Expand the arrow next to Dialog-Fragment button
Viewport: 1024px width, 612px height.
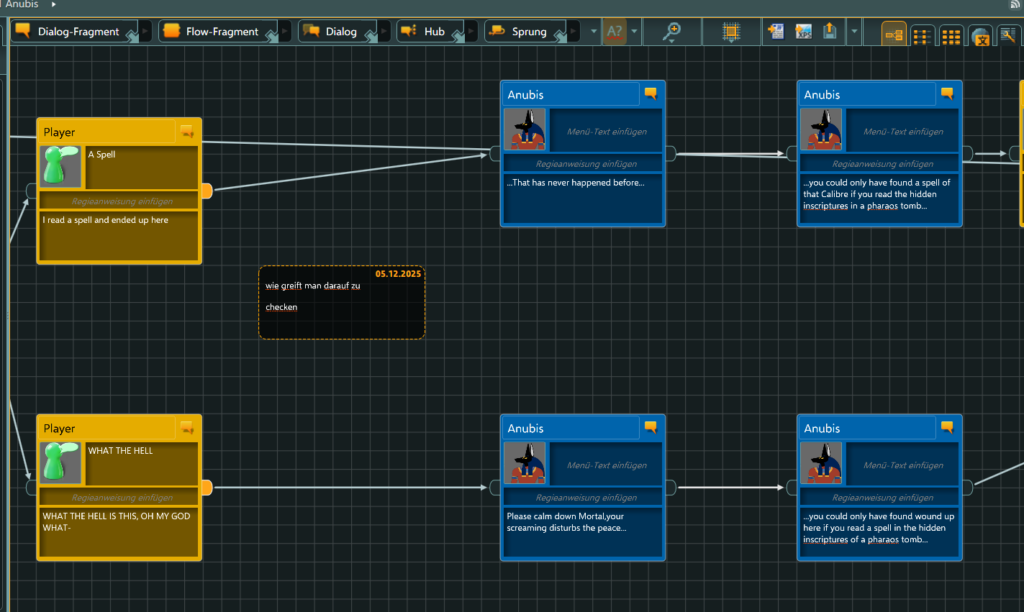pos(145,32)
